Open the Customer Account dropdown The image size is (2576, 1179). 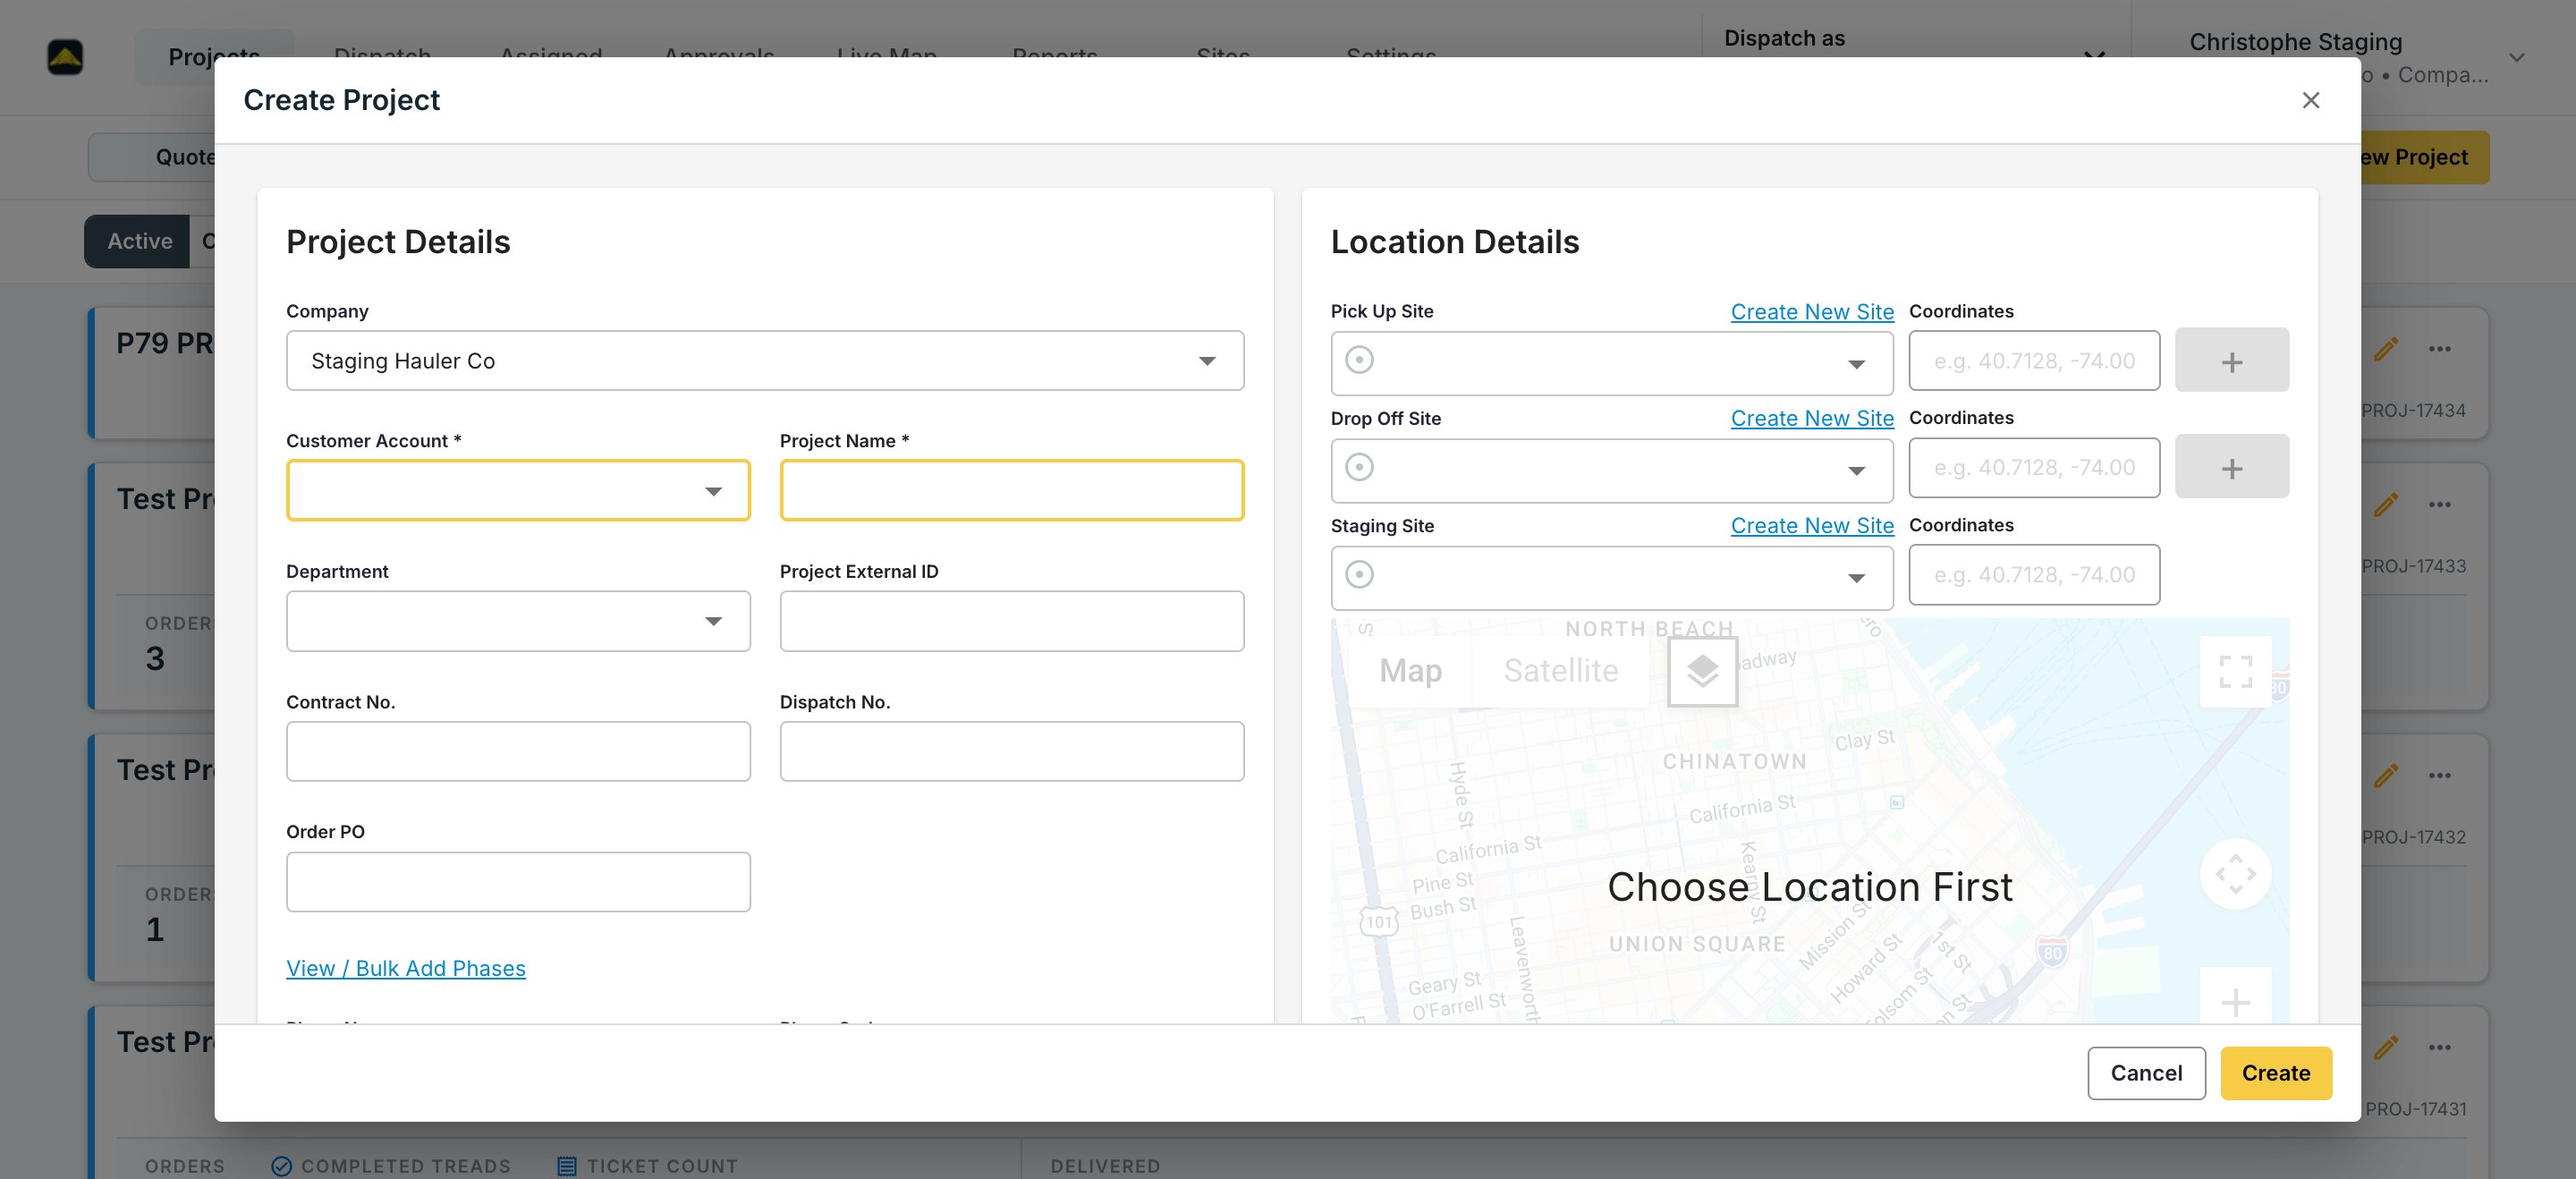tap(518, 490)
